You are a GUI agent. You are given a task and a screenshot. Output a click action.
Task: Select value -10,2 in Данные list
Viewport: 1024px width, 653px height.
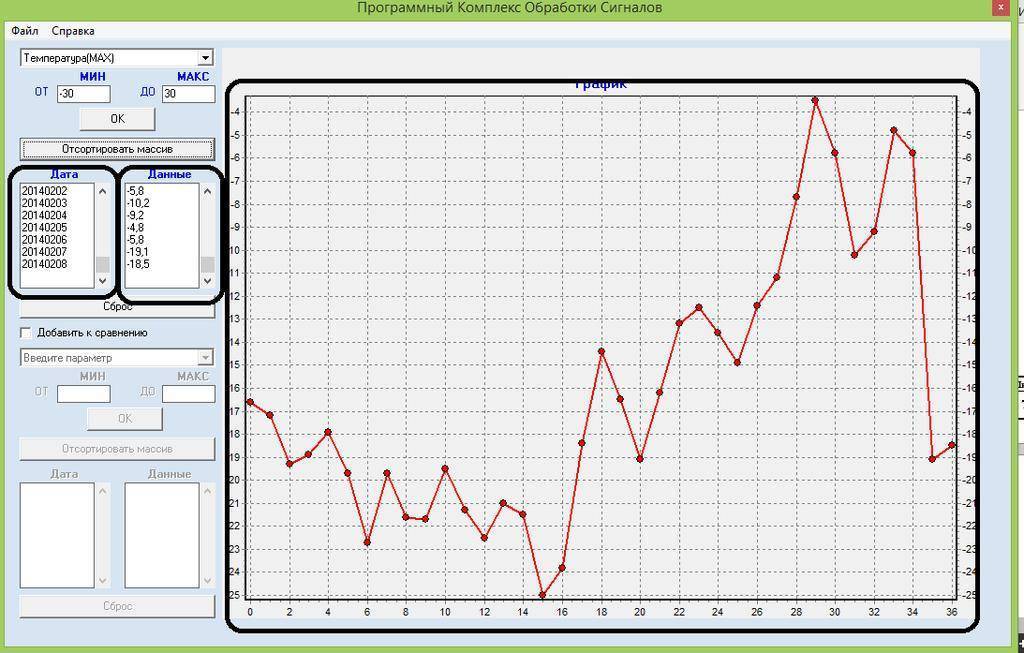[139, 203]
